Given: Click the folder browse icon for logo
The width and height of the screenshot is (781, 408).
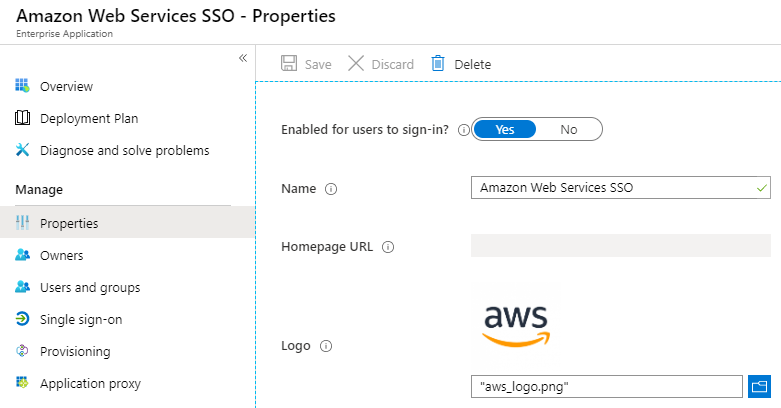Looking at the screenshot, I should [758, 385].
